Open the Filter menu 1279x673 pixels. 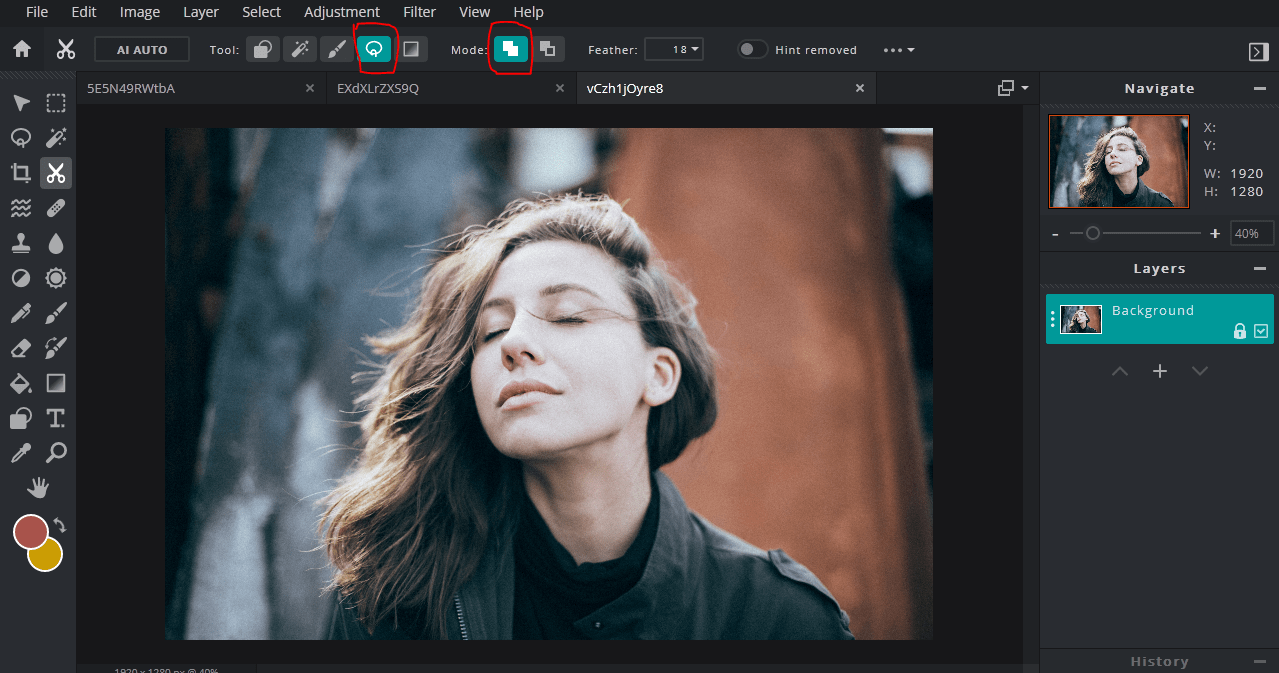coord(419,12)
